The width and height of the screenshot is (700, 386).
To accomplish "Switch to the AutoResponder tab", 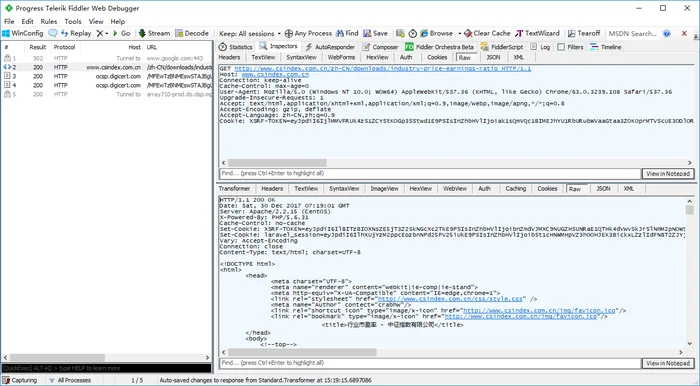I will pyautogui.click(x=330, y=47).
